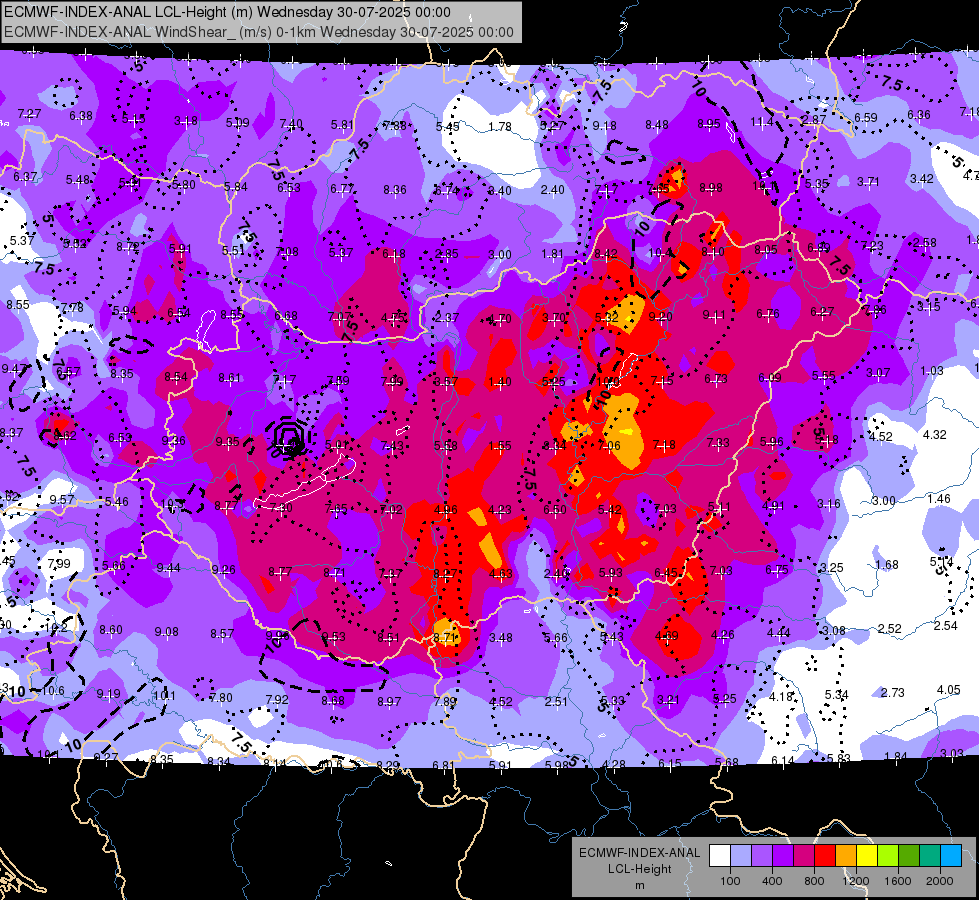This screenshot has height=900, width=979.
Task: Click the teal legend swatch
Action: point(930,856)
